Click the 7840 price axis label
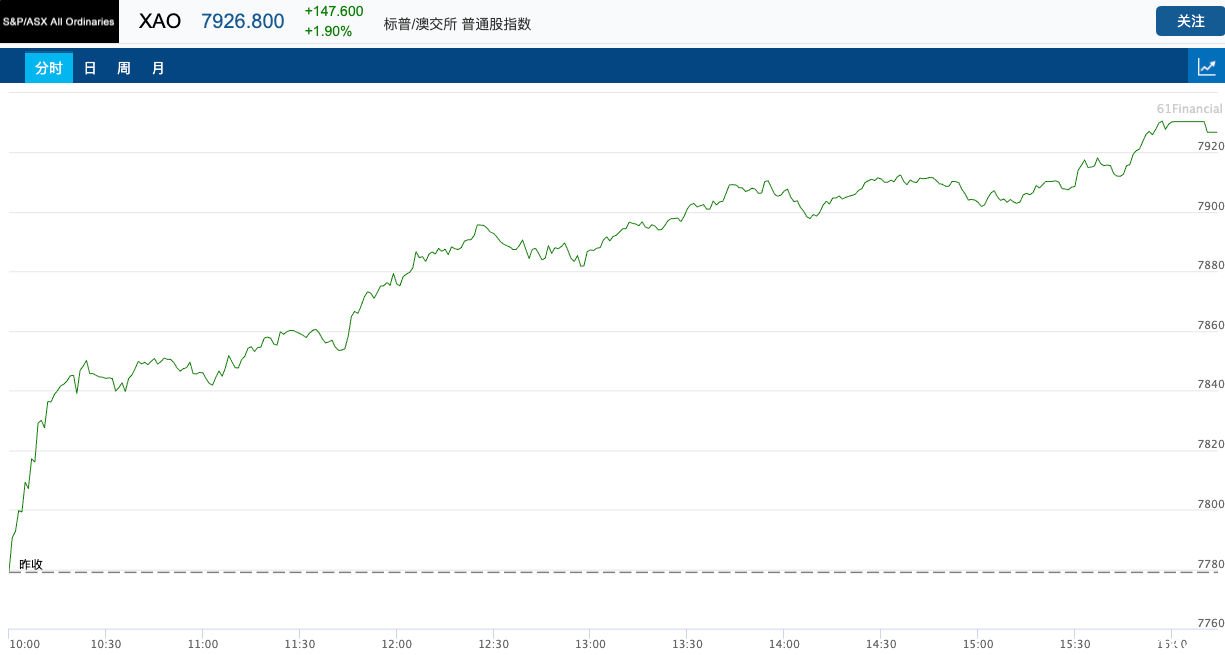Viewport: 1225px width, 655px height. pyautogui.click(x=1210, y=384)
